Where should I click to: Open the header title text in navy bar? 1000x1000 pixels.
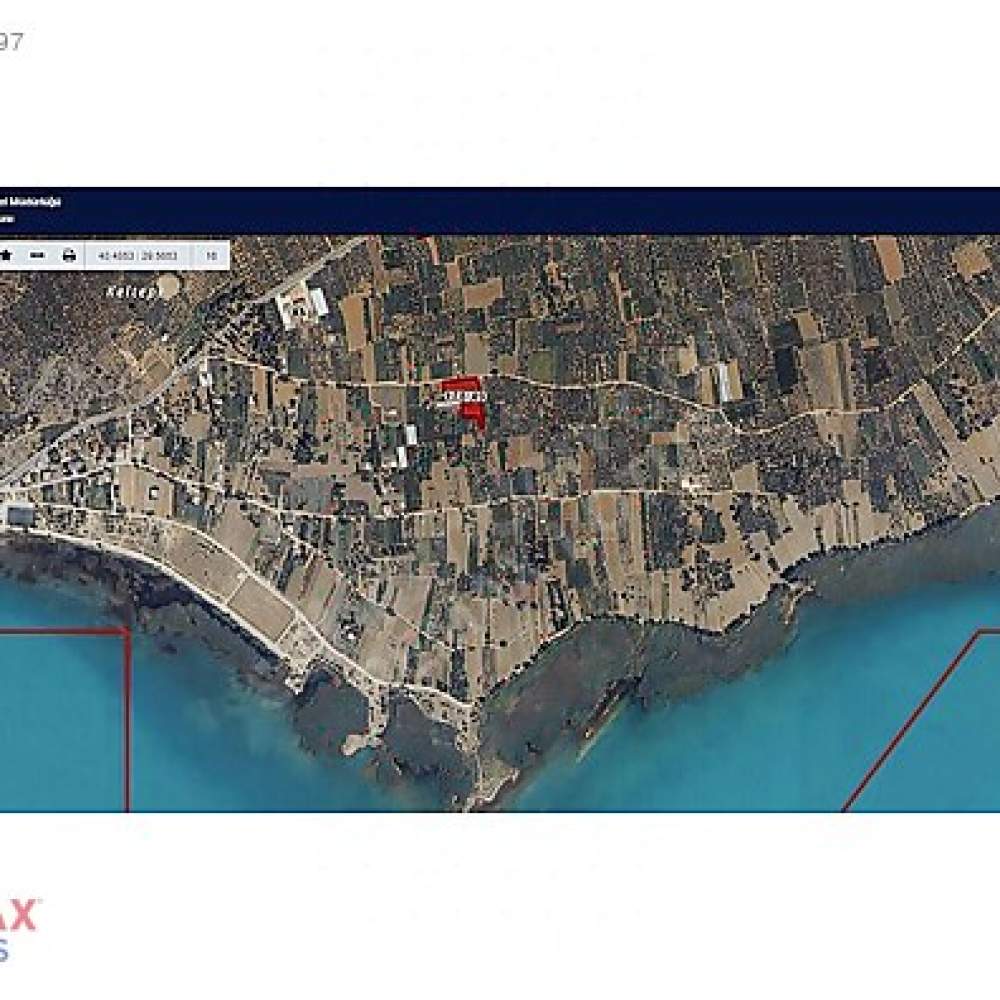tap(31, 202)
